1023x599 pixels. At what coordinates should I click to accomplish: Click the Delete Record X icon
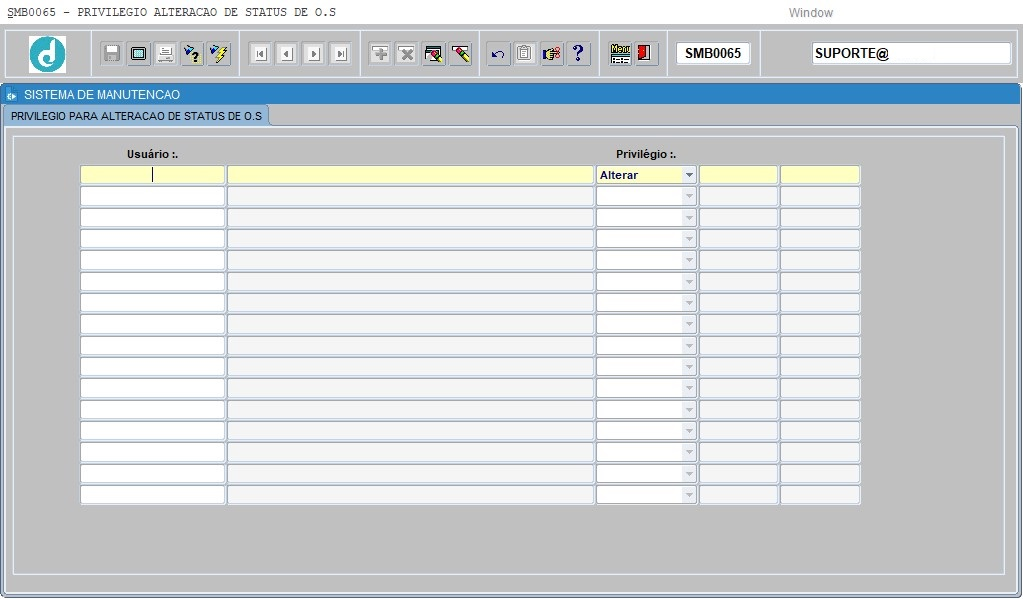[406, 54]
